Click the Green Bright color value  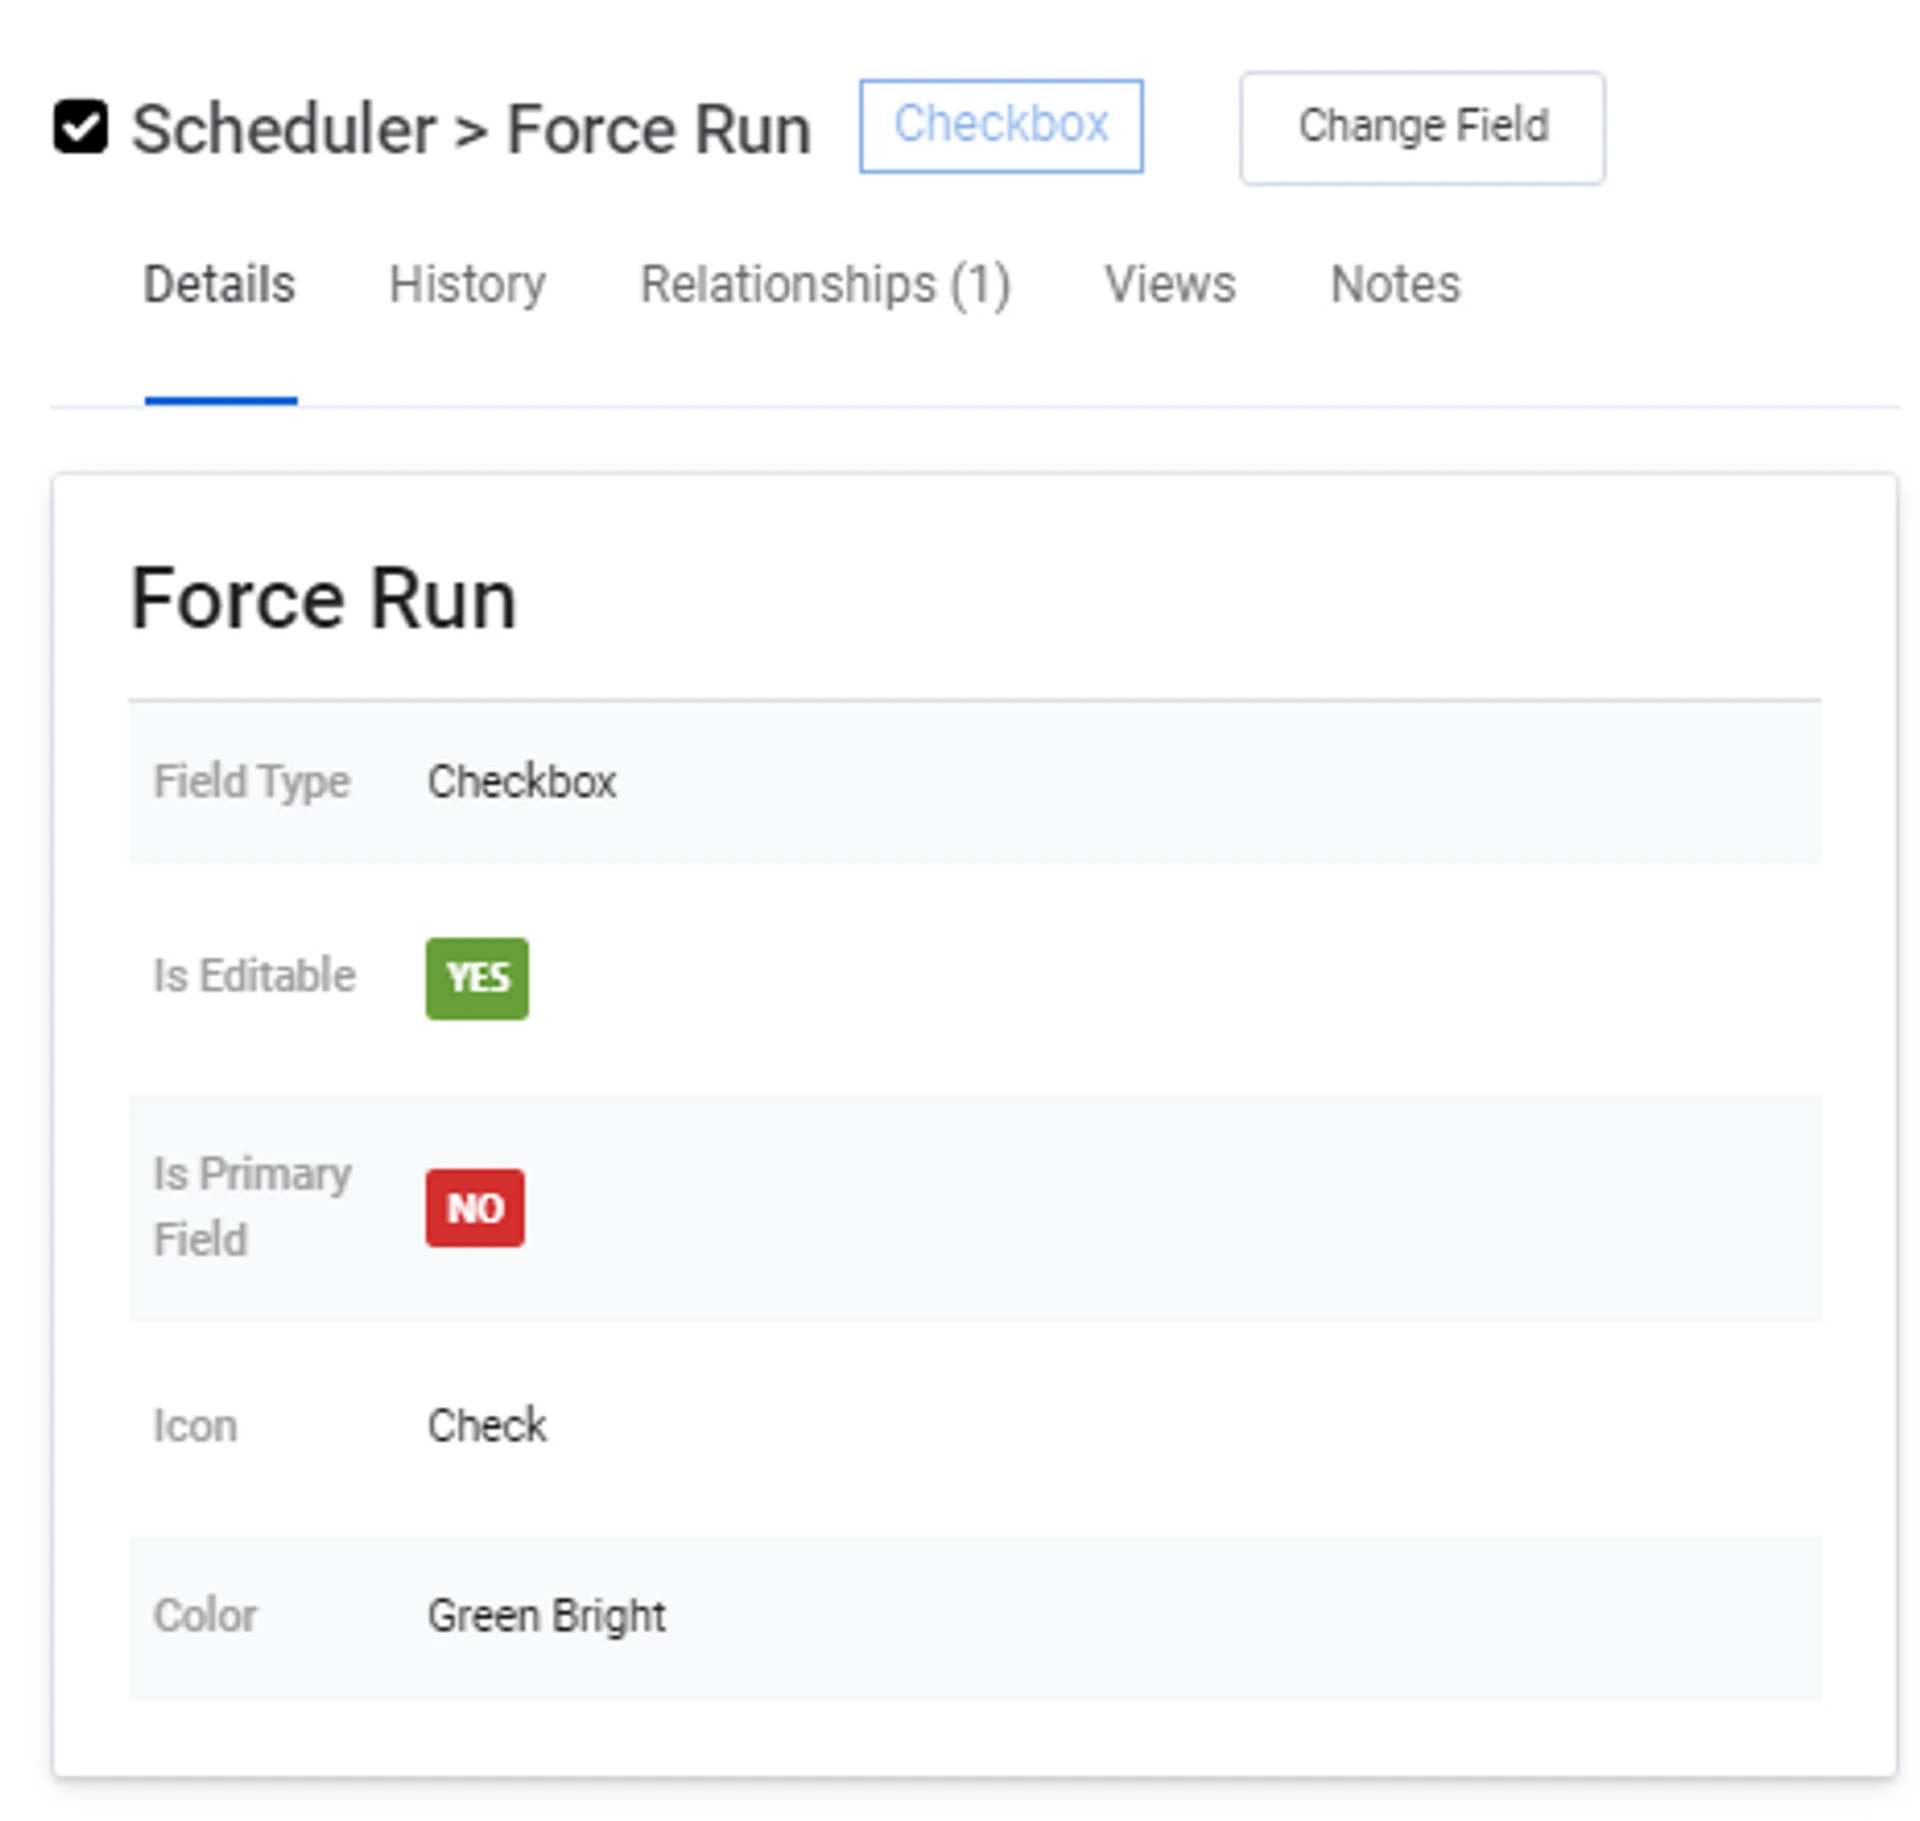click(546, 1616)
